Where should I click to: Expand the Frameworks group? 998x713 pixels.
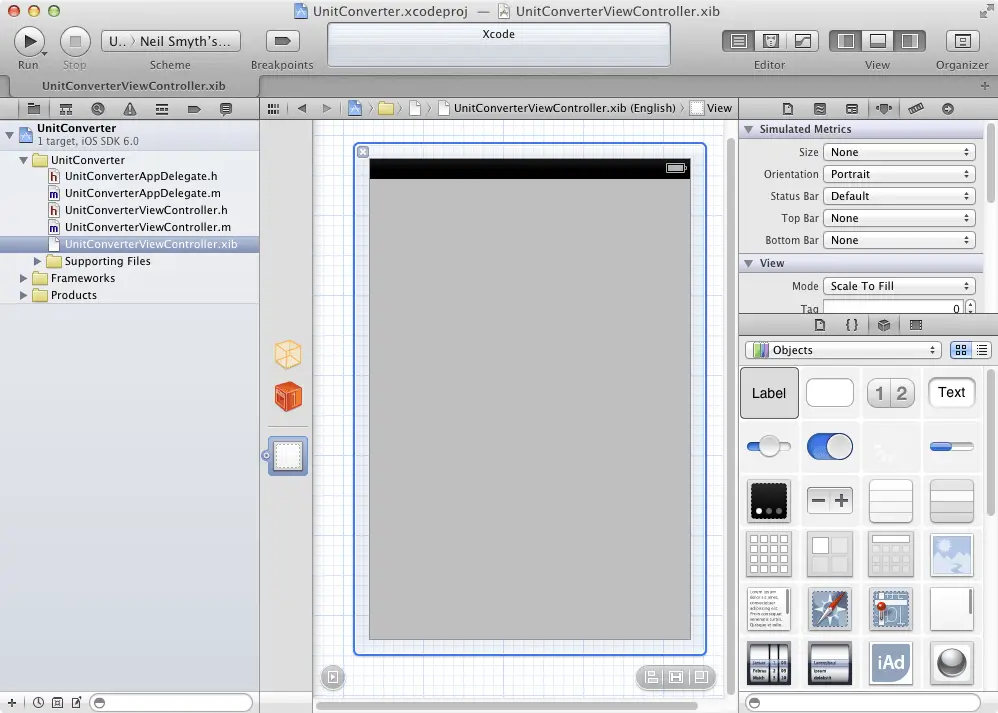25,278
